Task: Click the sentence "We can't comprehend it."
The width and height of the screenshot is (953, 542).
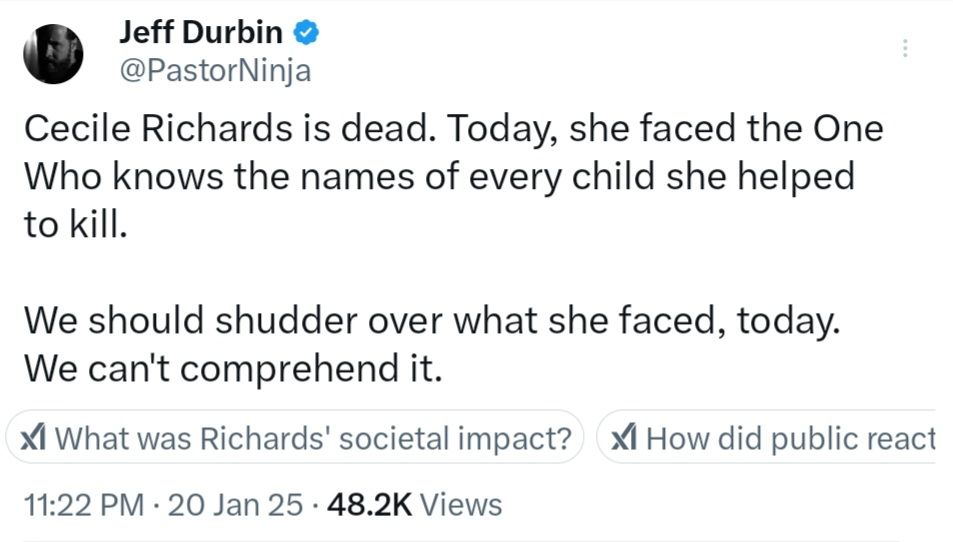Action: tap(232, 369)
